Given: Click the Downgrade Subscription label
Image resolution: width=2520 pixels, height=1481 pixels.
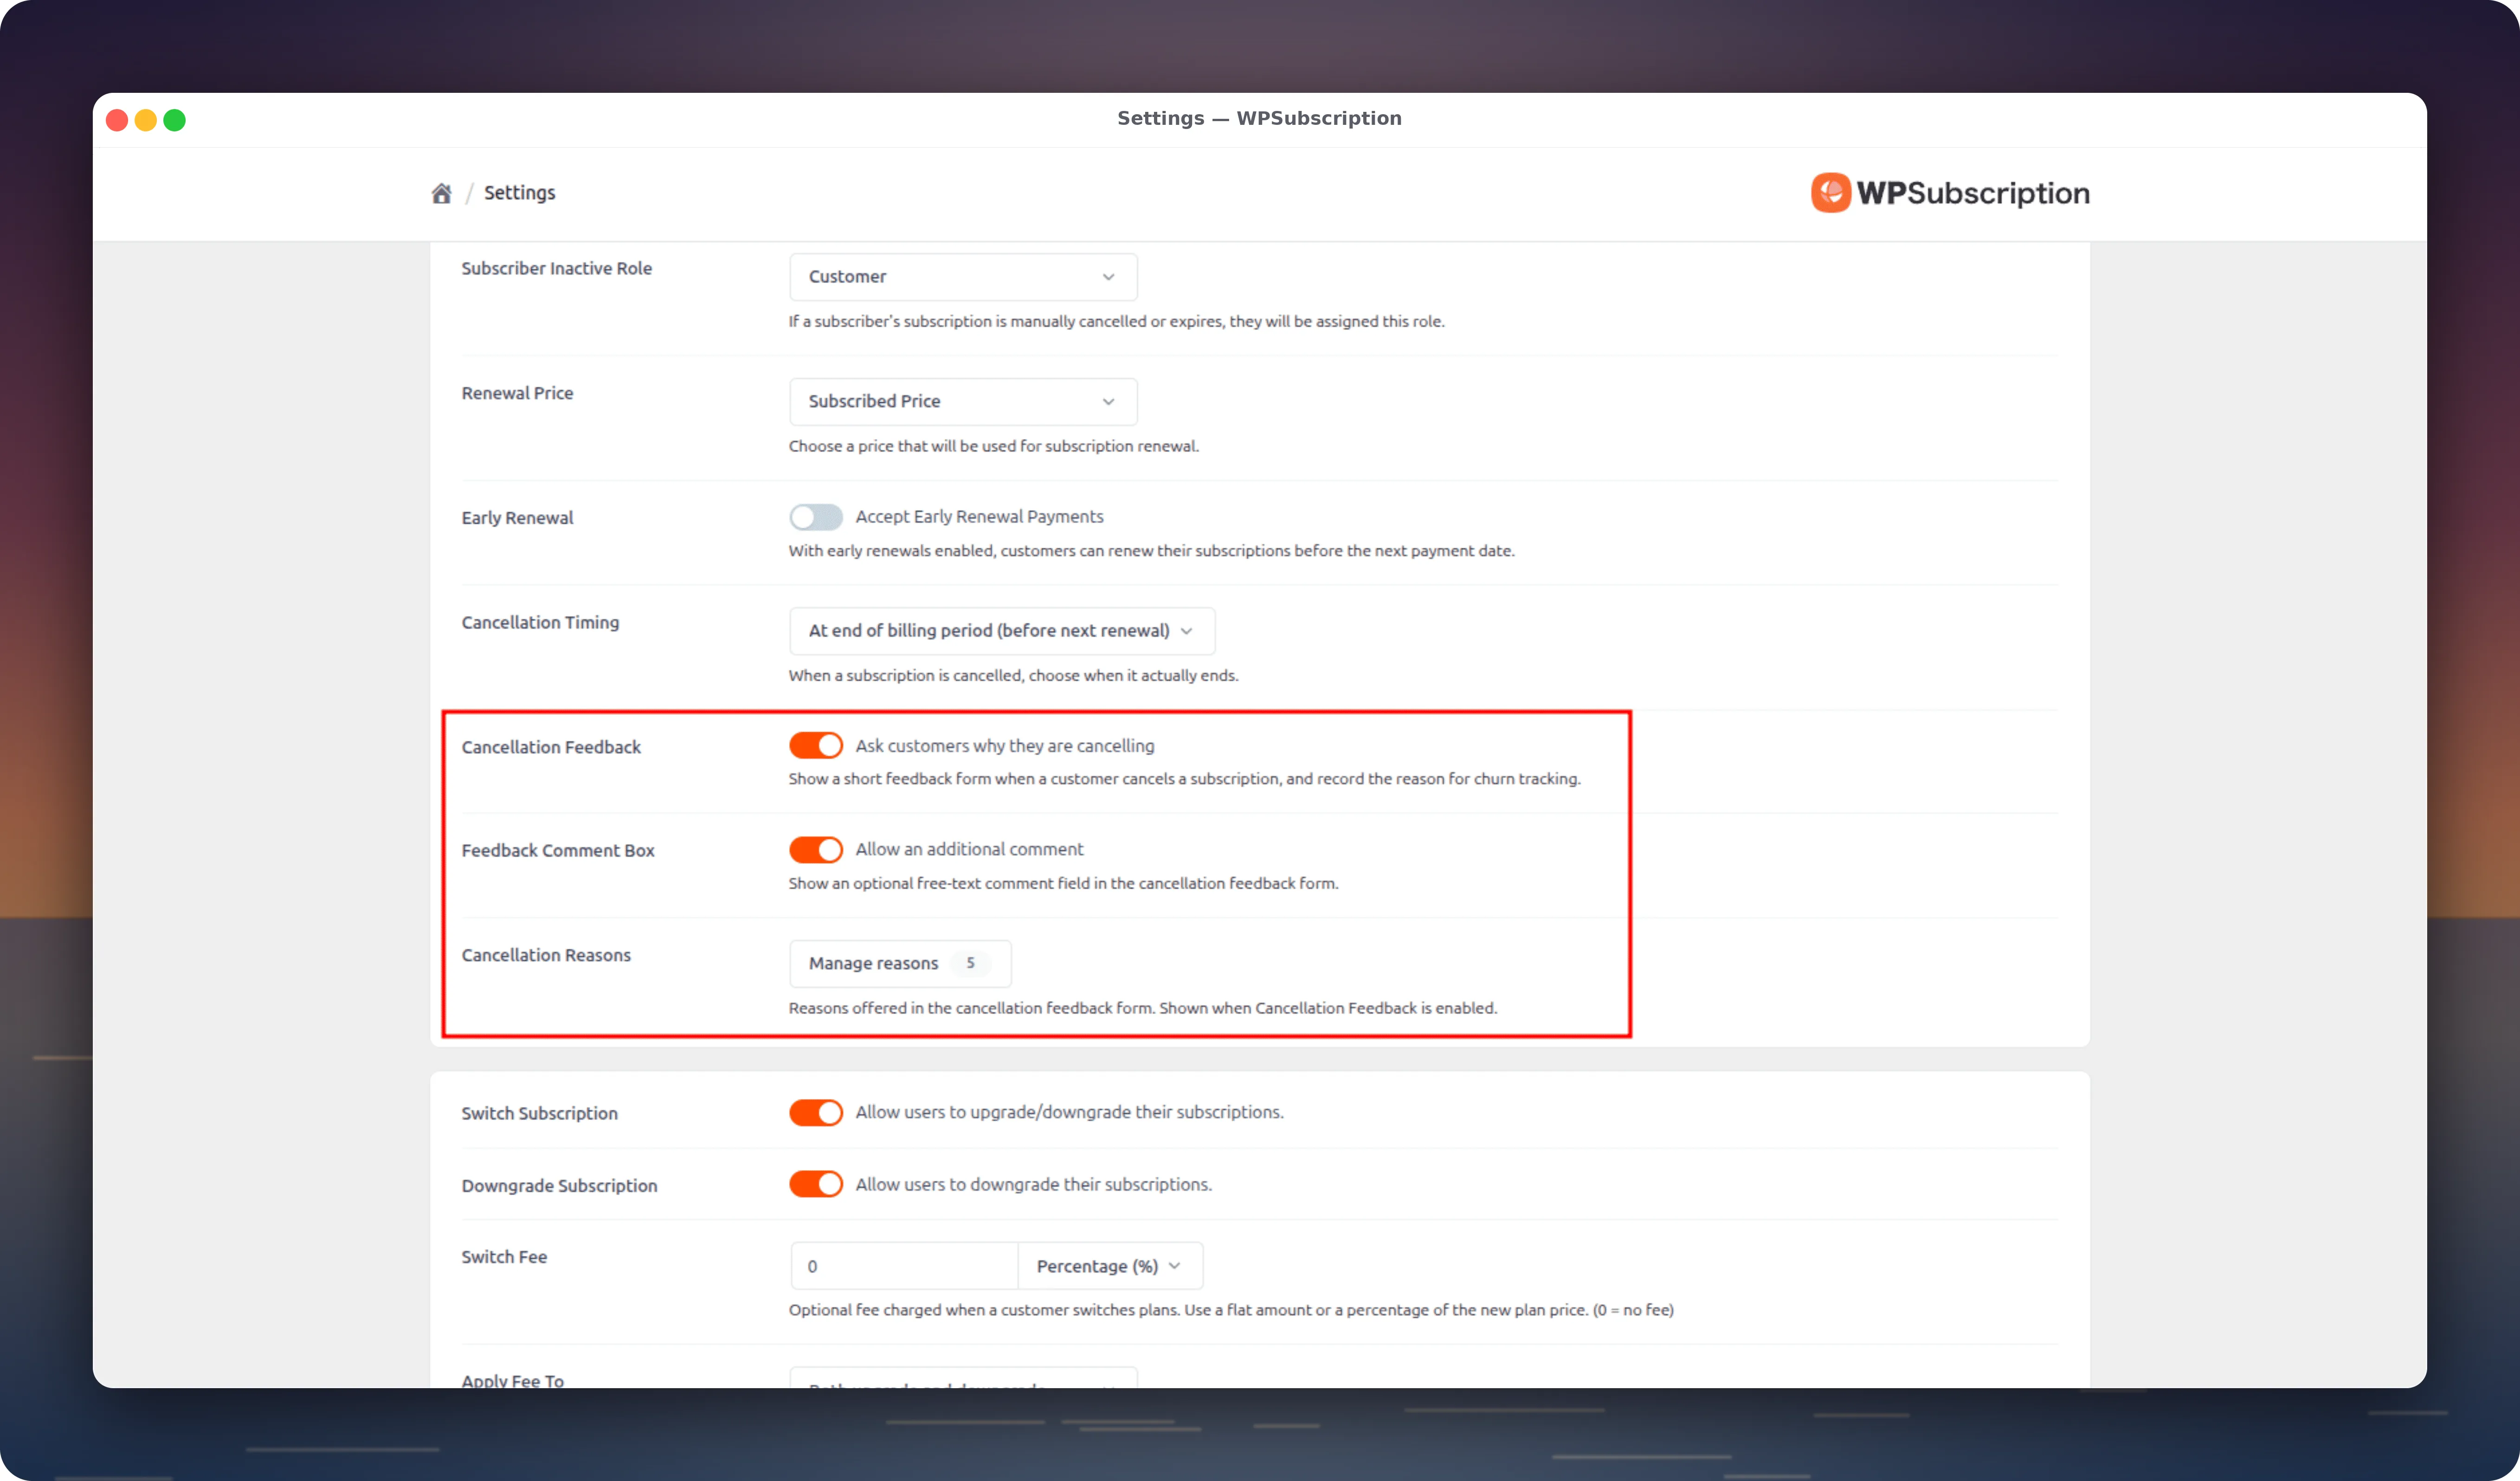Looking at the screenshot, I should 559,1186.
